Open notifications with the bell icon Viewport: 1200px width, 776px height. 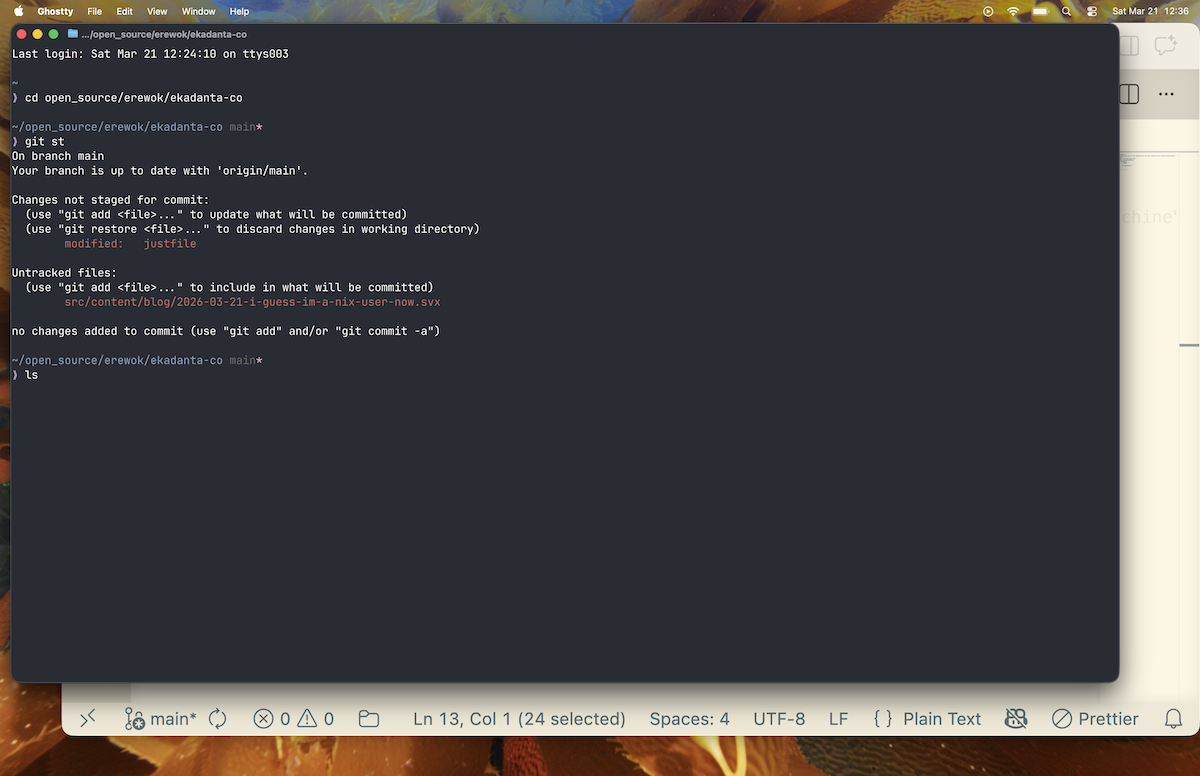click(1171, 718)
